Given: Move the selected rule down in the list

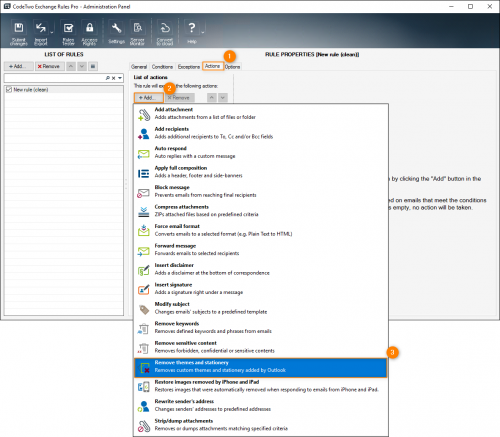Looking at the screenshot, I should point(82,66).
